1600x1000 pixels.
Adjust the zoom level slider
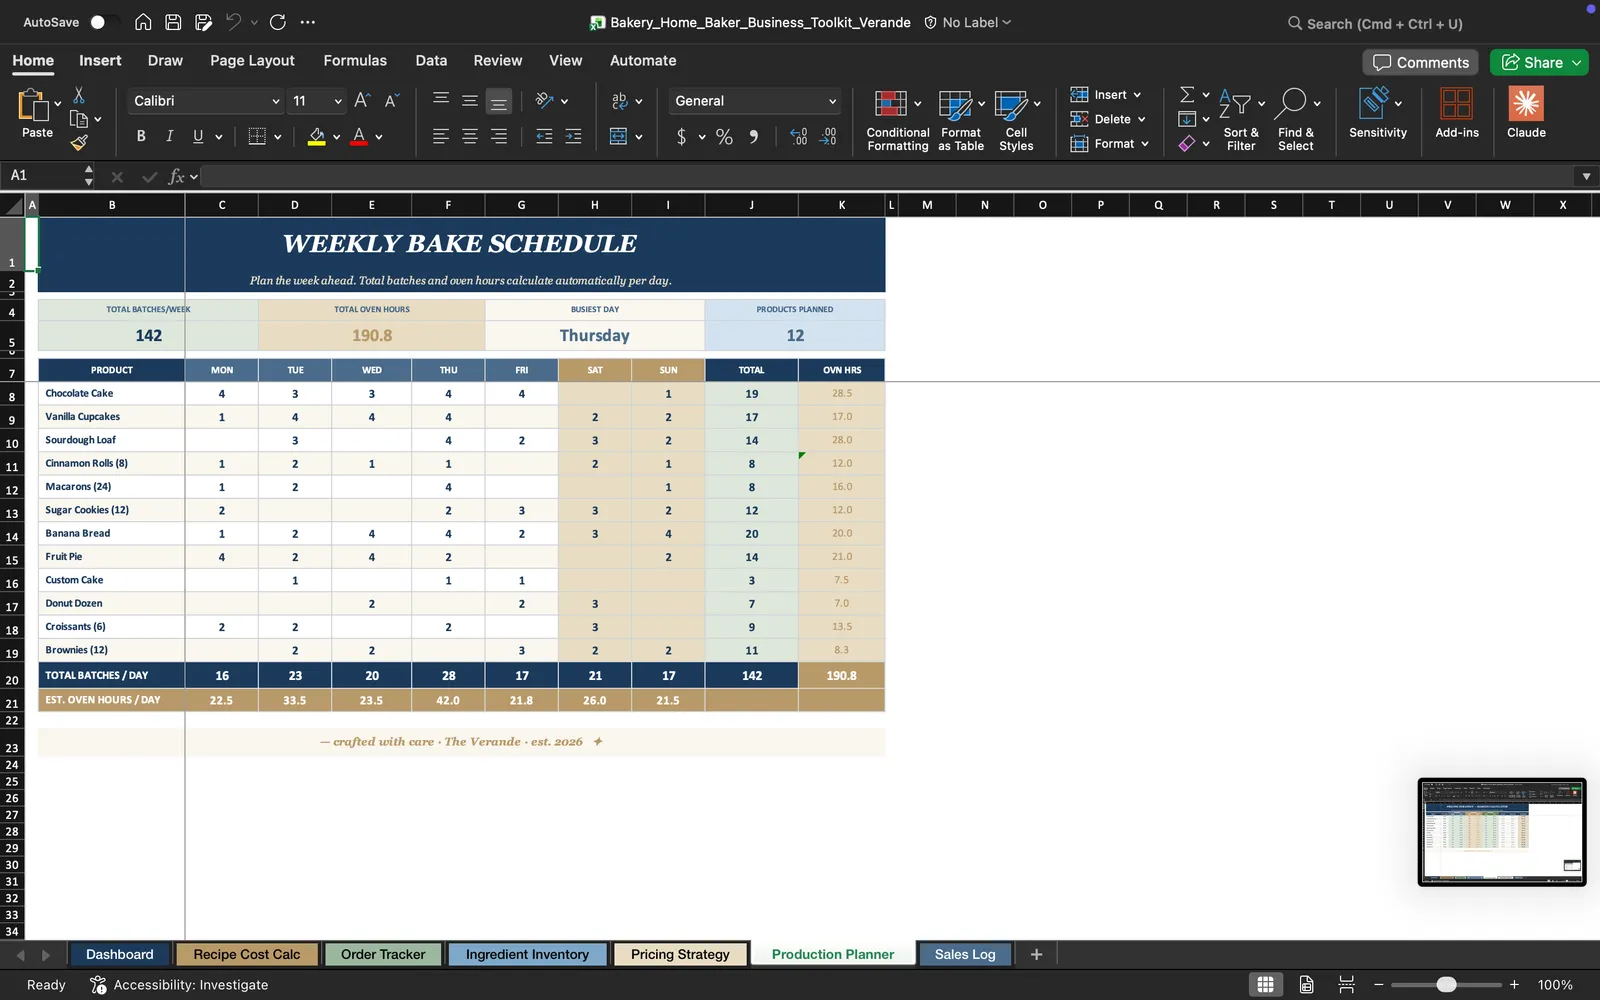pyautogui.click(x=1446, y=985)
